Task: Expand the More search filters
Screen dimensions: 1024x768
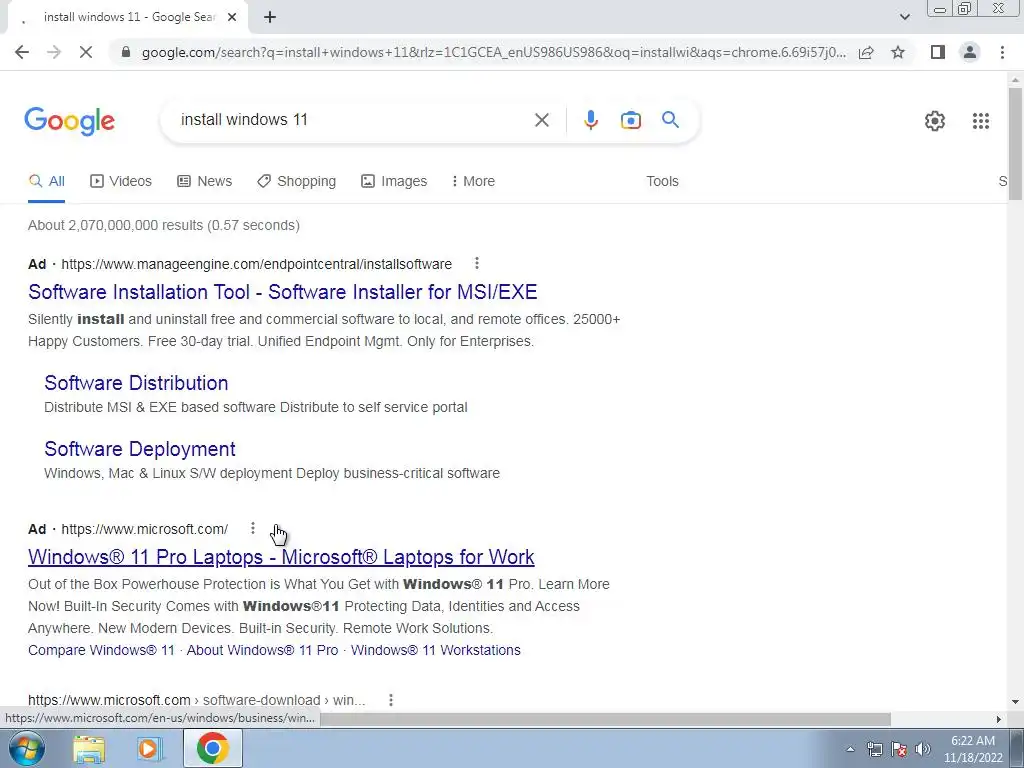Action: (x=473, y=181)
